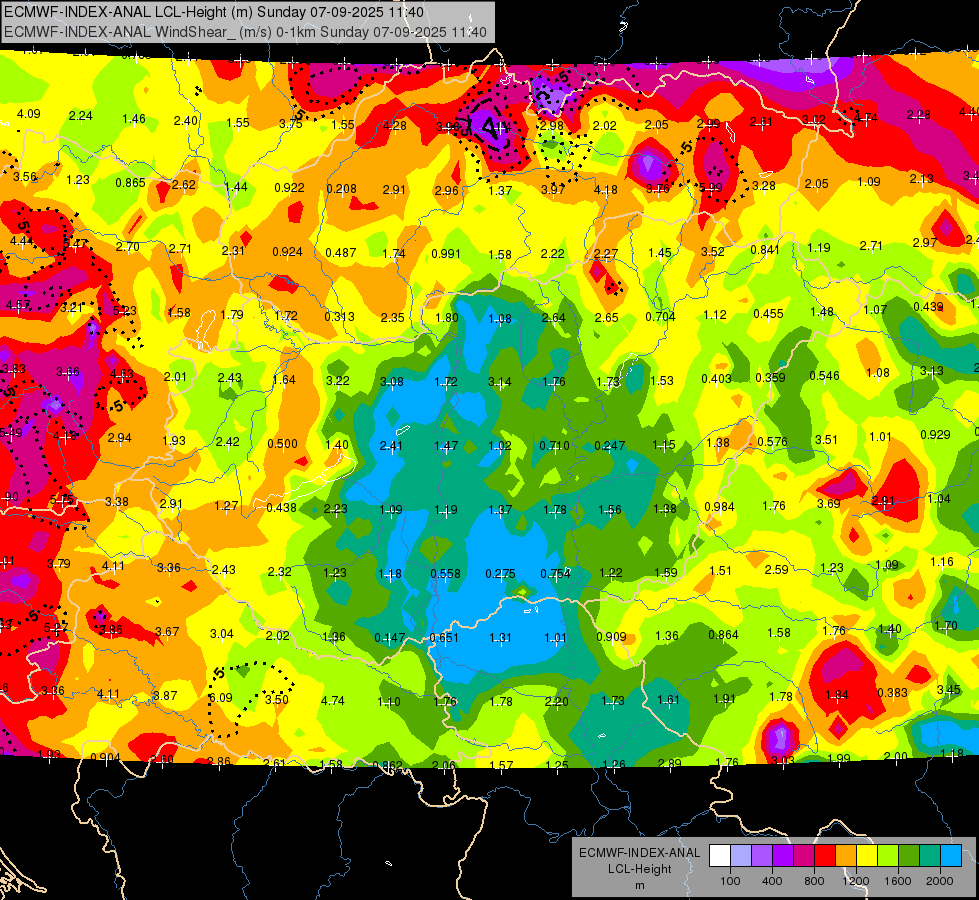Click the white legend color swatch

click(720, 855)
